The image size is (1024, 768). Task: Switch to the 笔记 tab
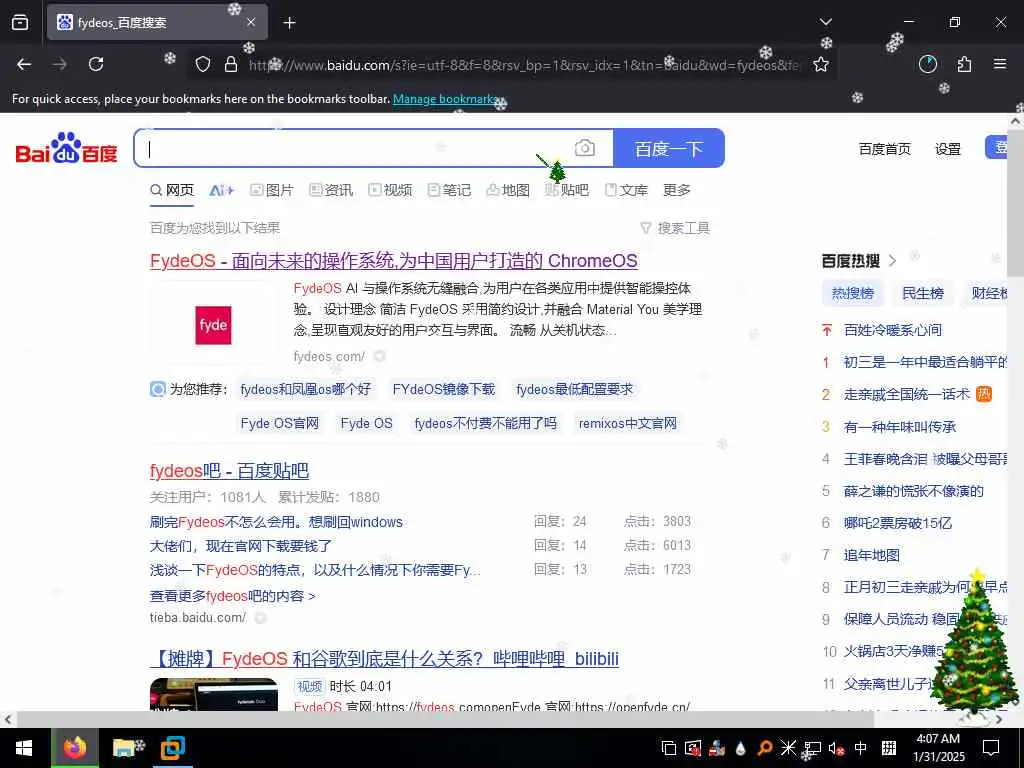[449, 190]
